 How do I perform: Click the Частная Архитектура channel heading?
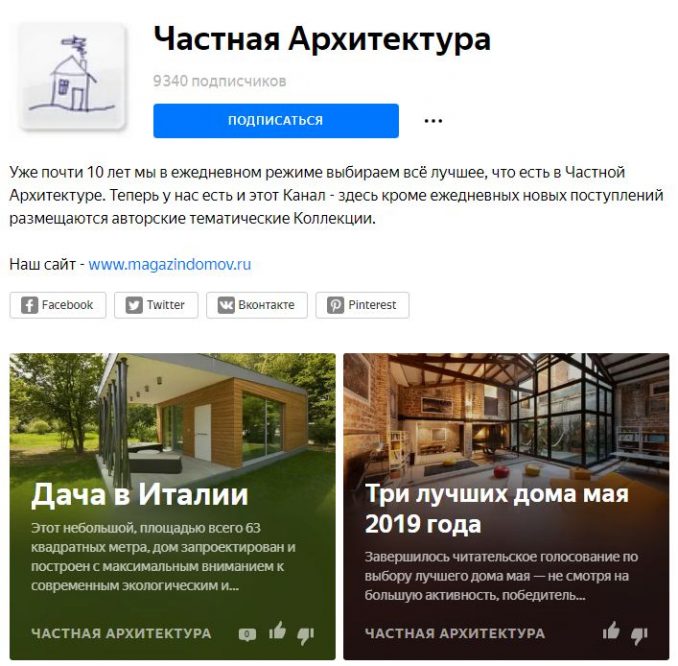[x=322, y=40]
